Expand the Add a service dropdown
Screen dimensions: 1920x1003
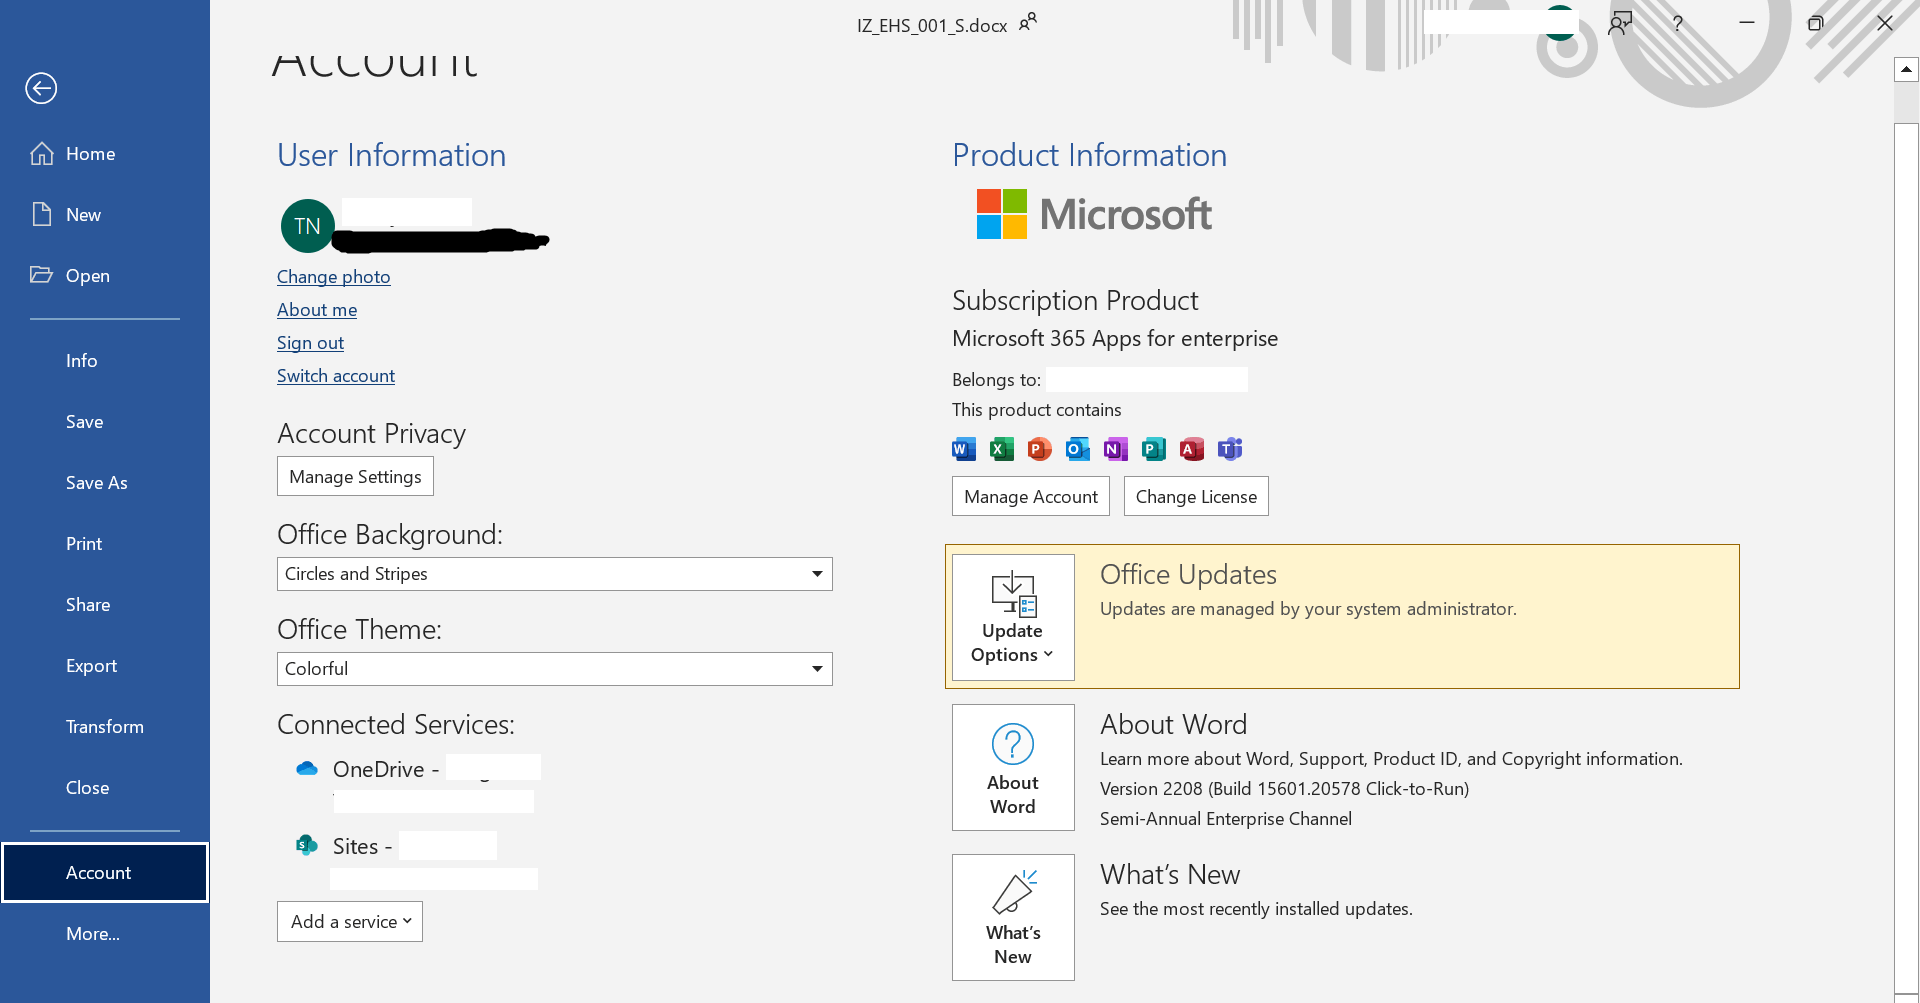[x=350, y=922]
